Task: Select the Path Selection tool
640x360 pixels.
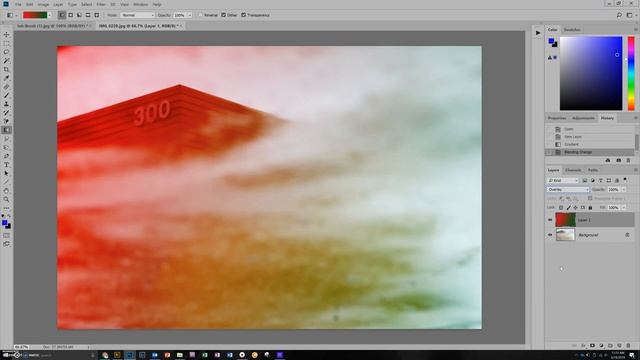Action: 6,173
